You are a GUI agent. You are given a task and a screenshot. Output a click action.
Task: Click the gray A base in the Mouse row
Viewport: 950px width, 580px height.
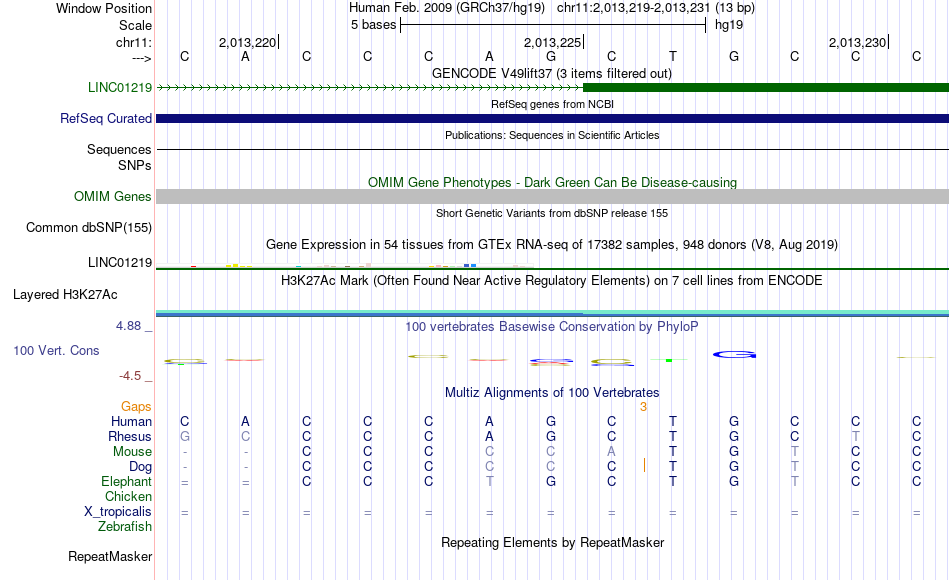pos(611,452)
